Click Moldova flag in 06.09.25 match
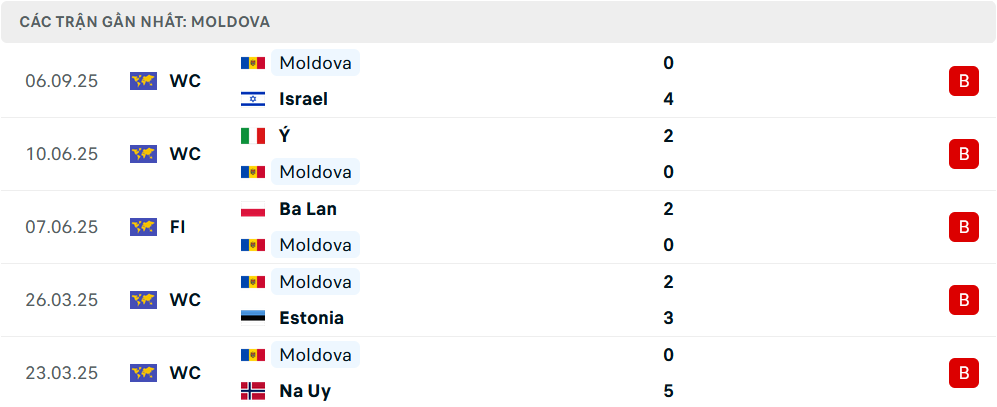 [252, 63]
